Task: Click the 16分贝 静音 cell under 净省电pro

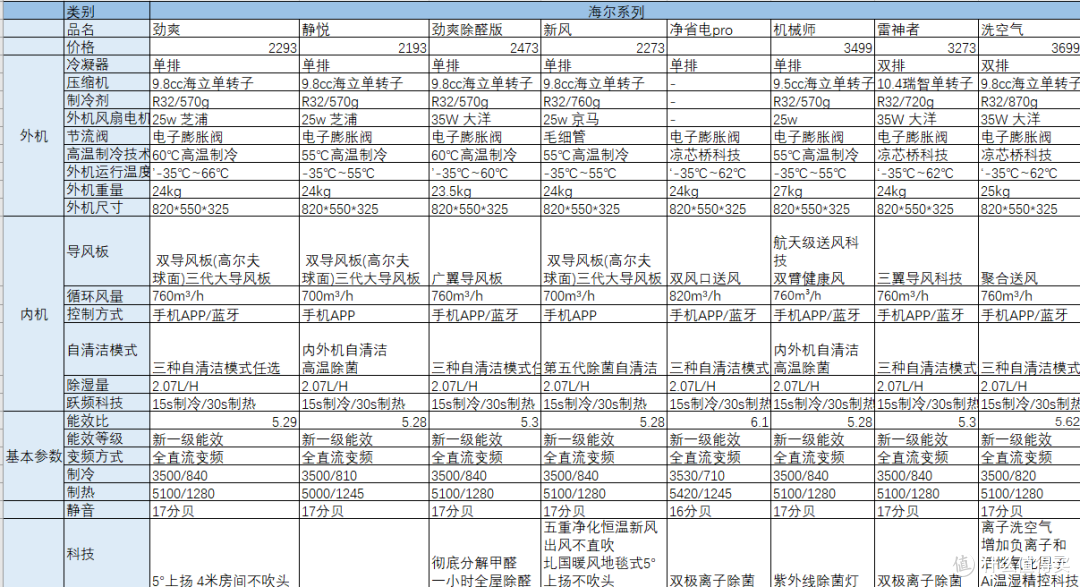Action: tap(690, 510)
